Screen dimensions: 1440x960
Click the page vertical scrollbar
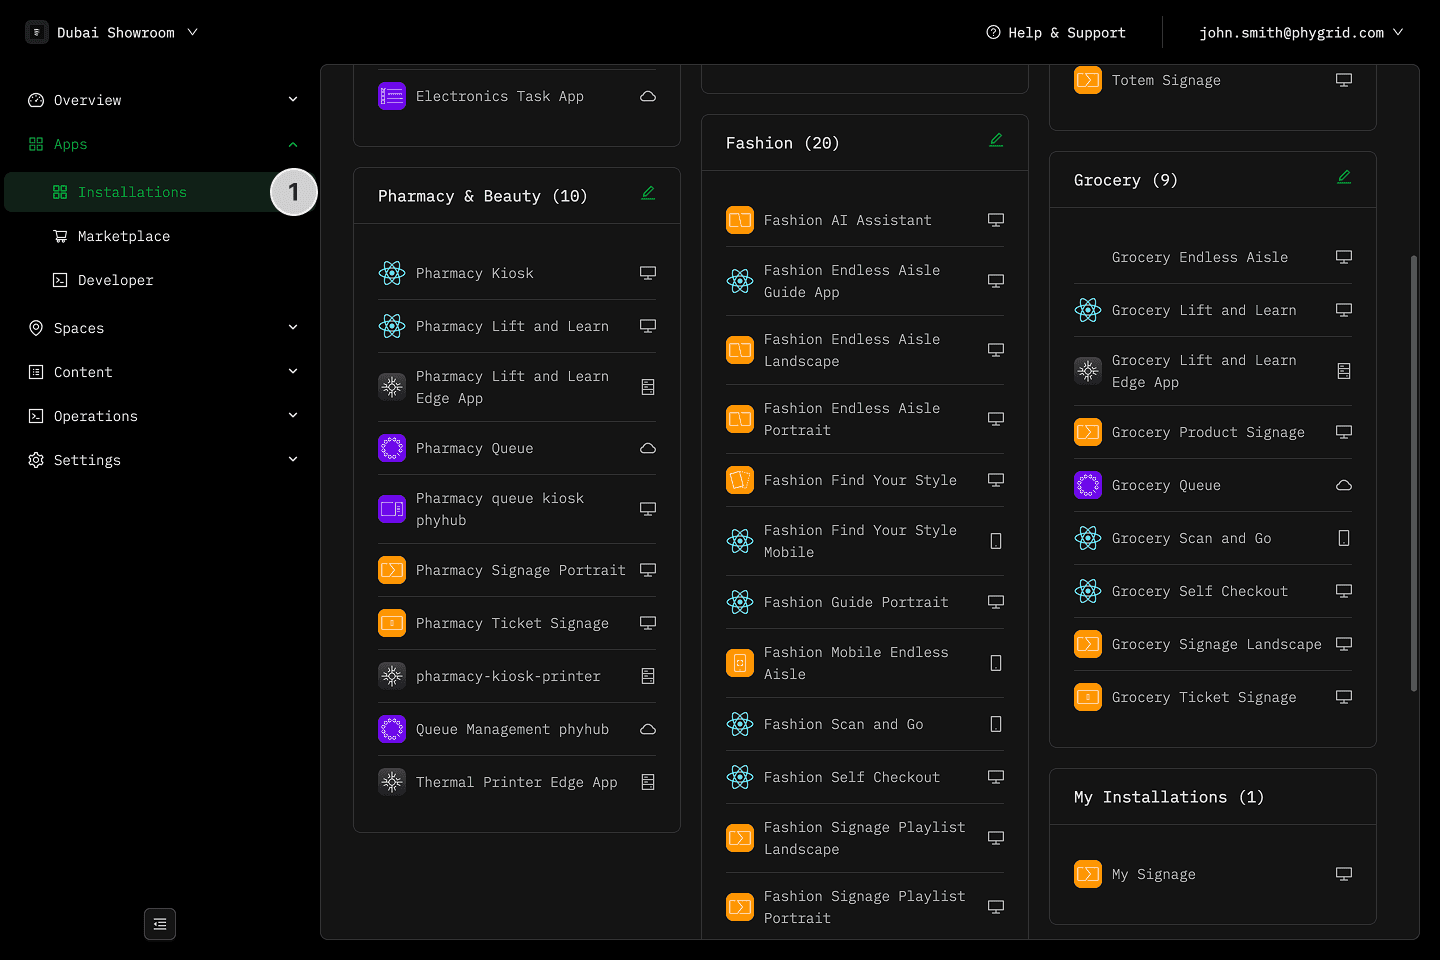click(x=1413, y=473)
